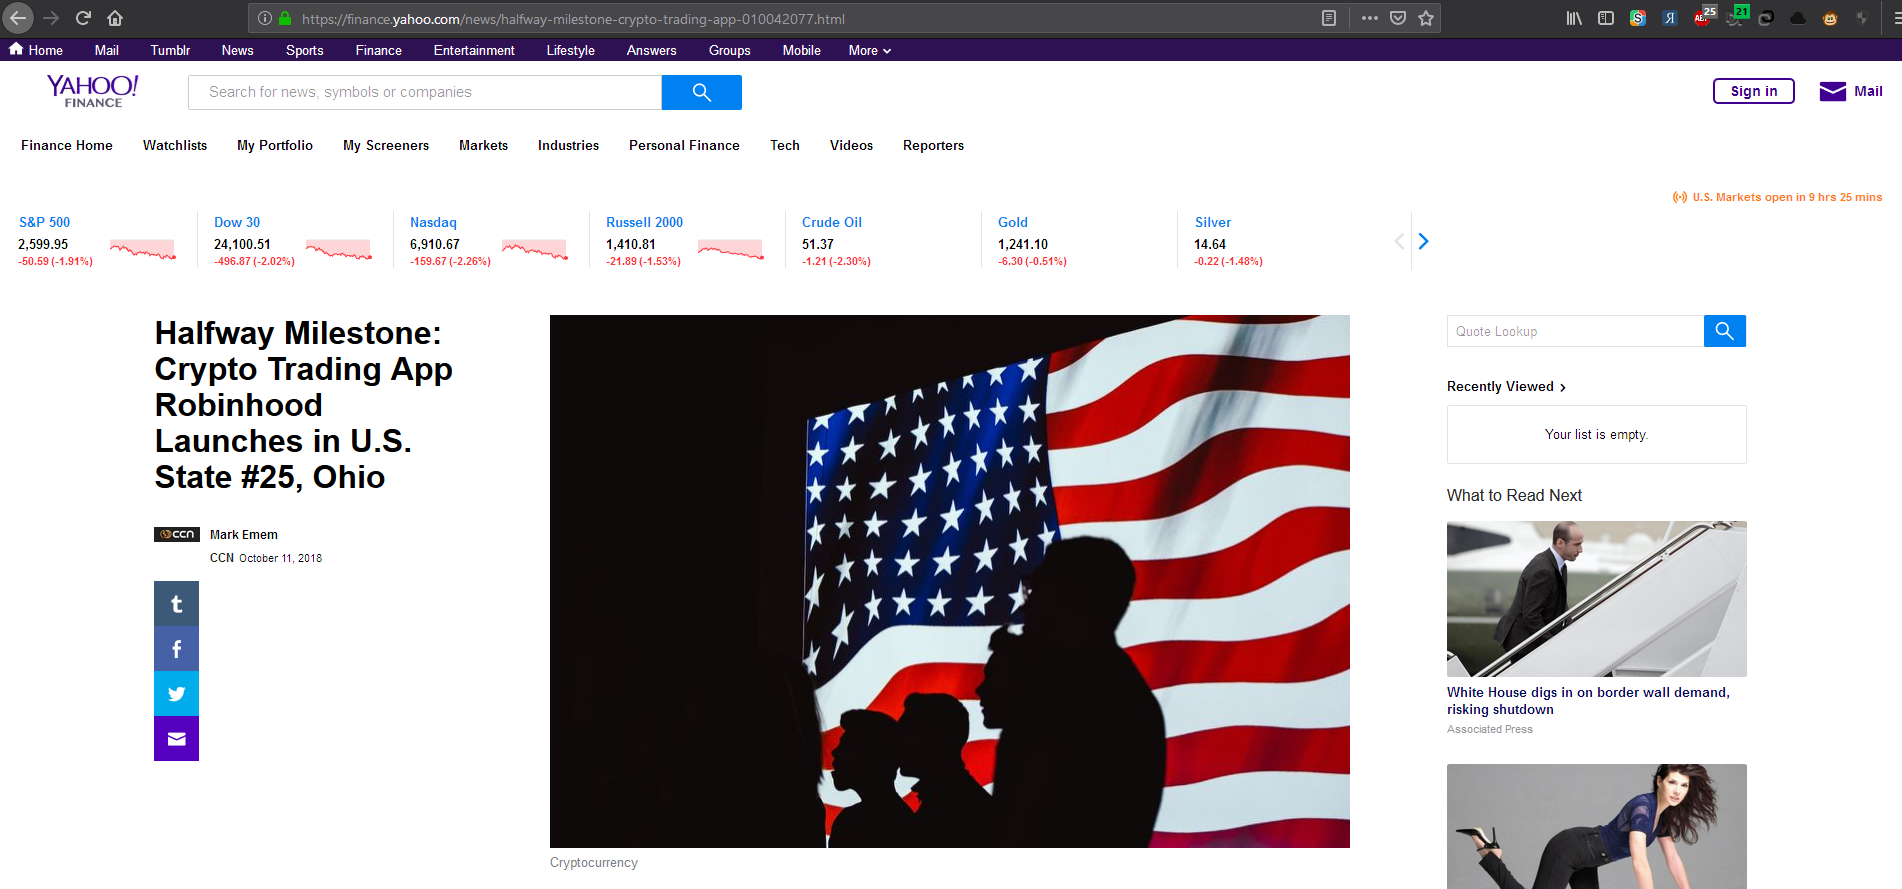Reload the page in browser
The height and width of the screenshot is (889, 1902).
tap(83, 18)
